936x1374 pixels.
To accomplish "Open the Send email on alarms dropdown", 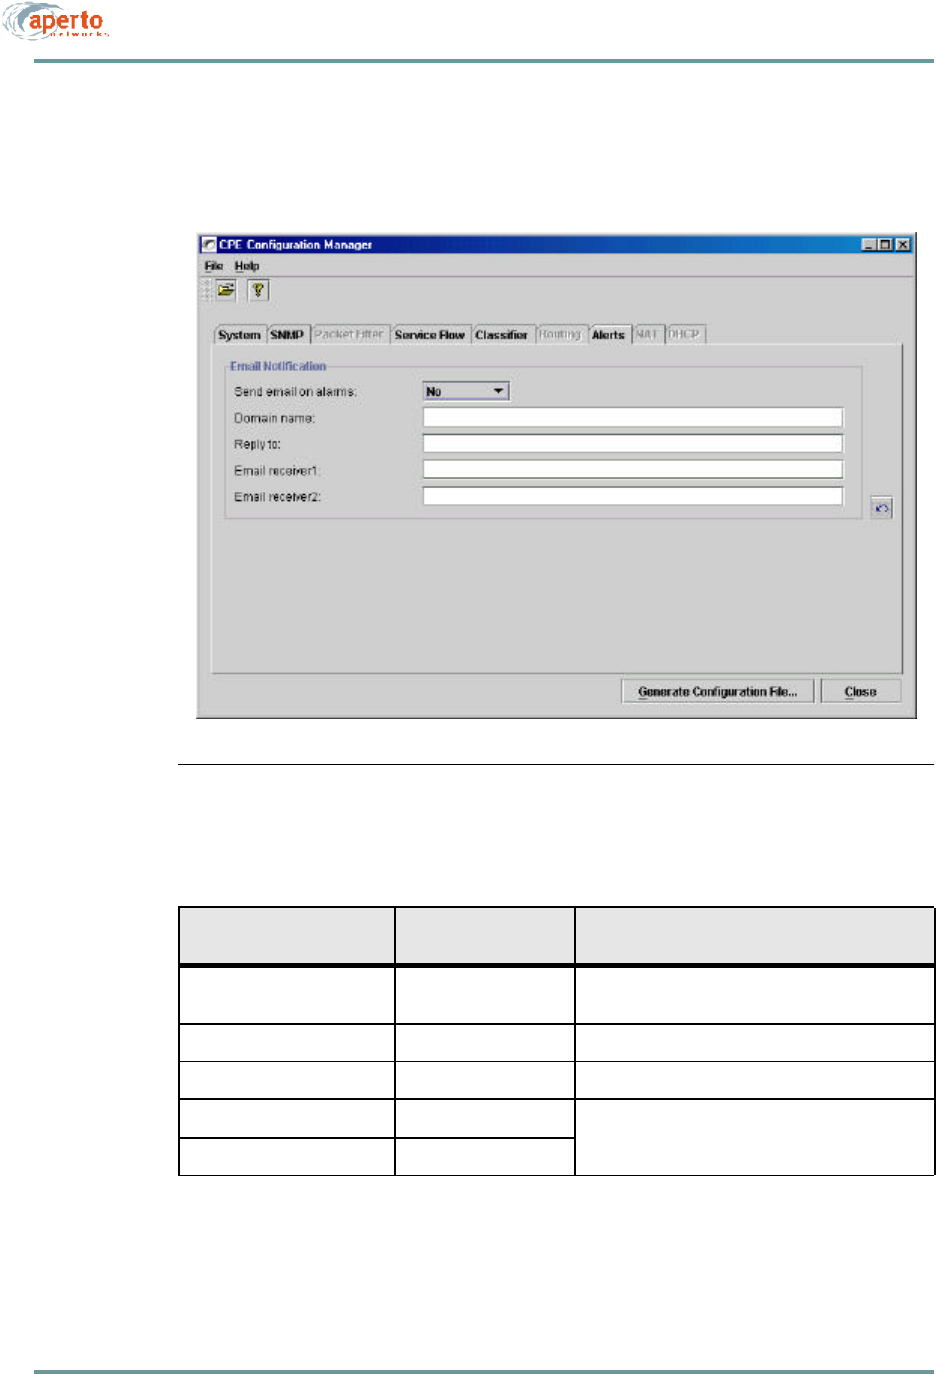I will 466,391.
